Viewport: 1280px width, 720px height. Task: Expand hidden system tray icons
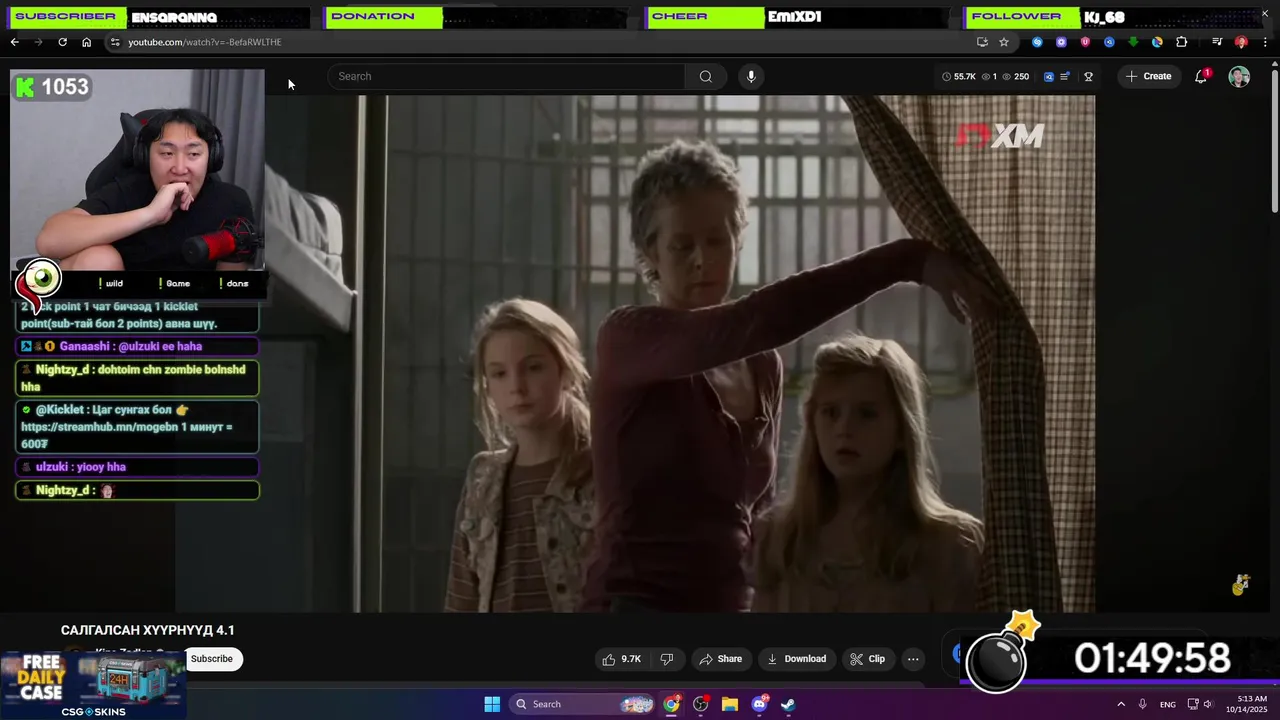(1120, 704)
